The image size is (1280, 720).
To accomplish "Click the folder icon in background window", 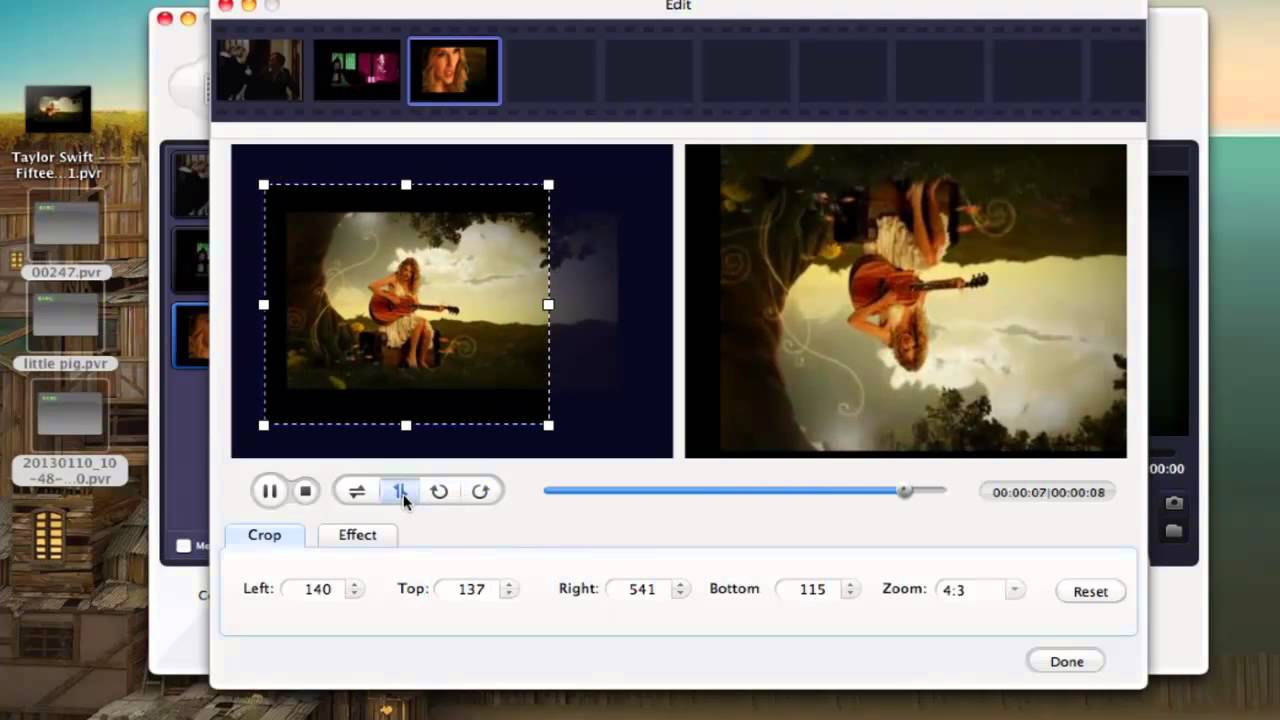I will click(1174, 530).
